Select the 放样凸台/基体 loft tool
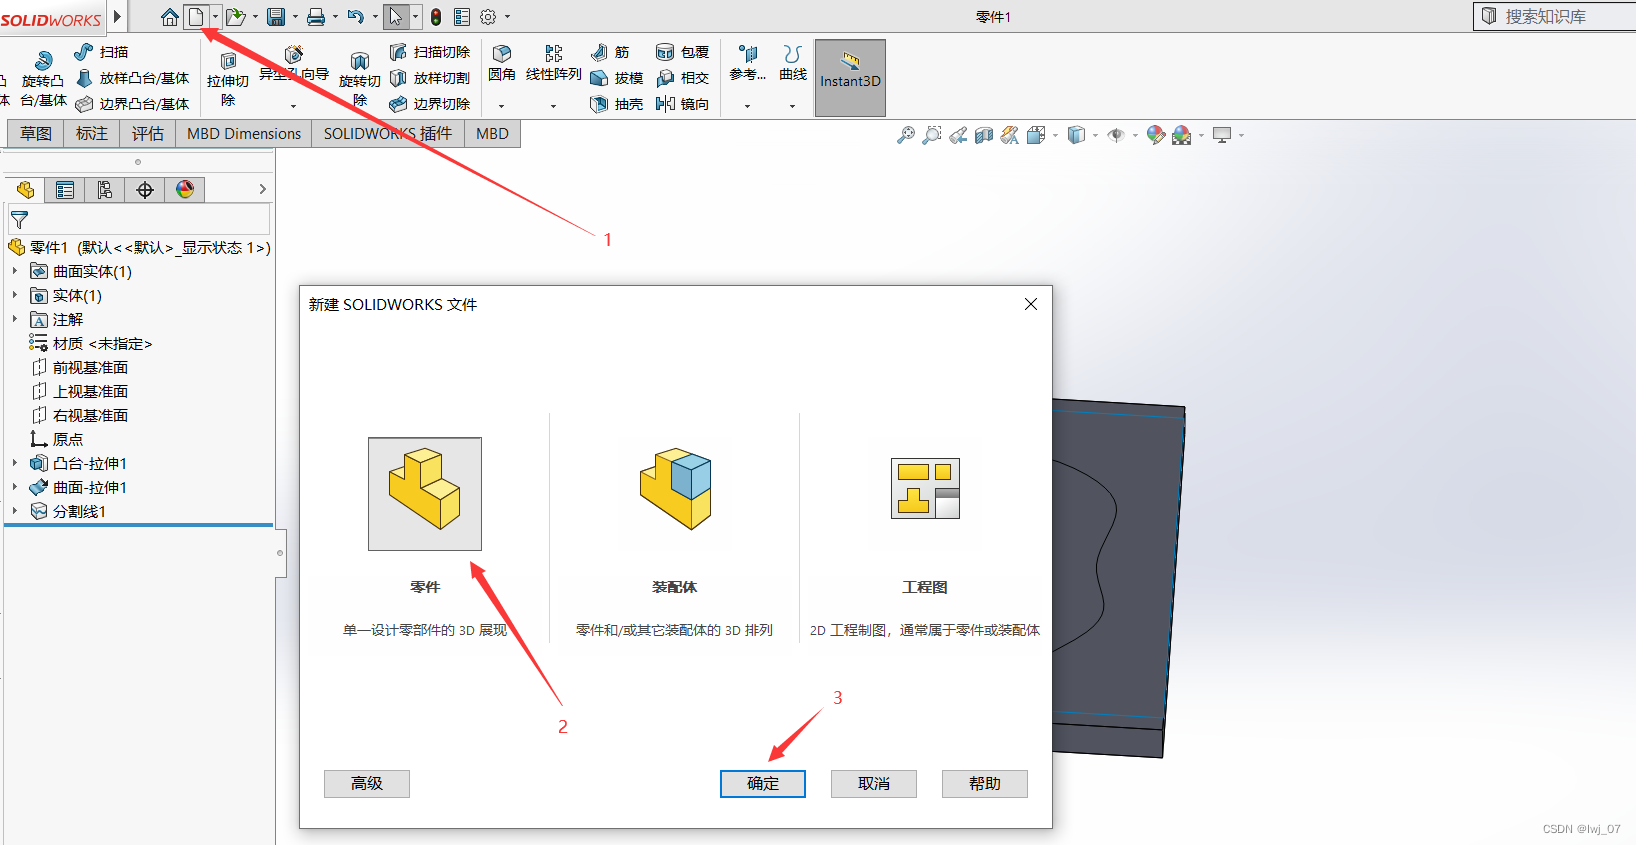 click(132, 78)
